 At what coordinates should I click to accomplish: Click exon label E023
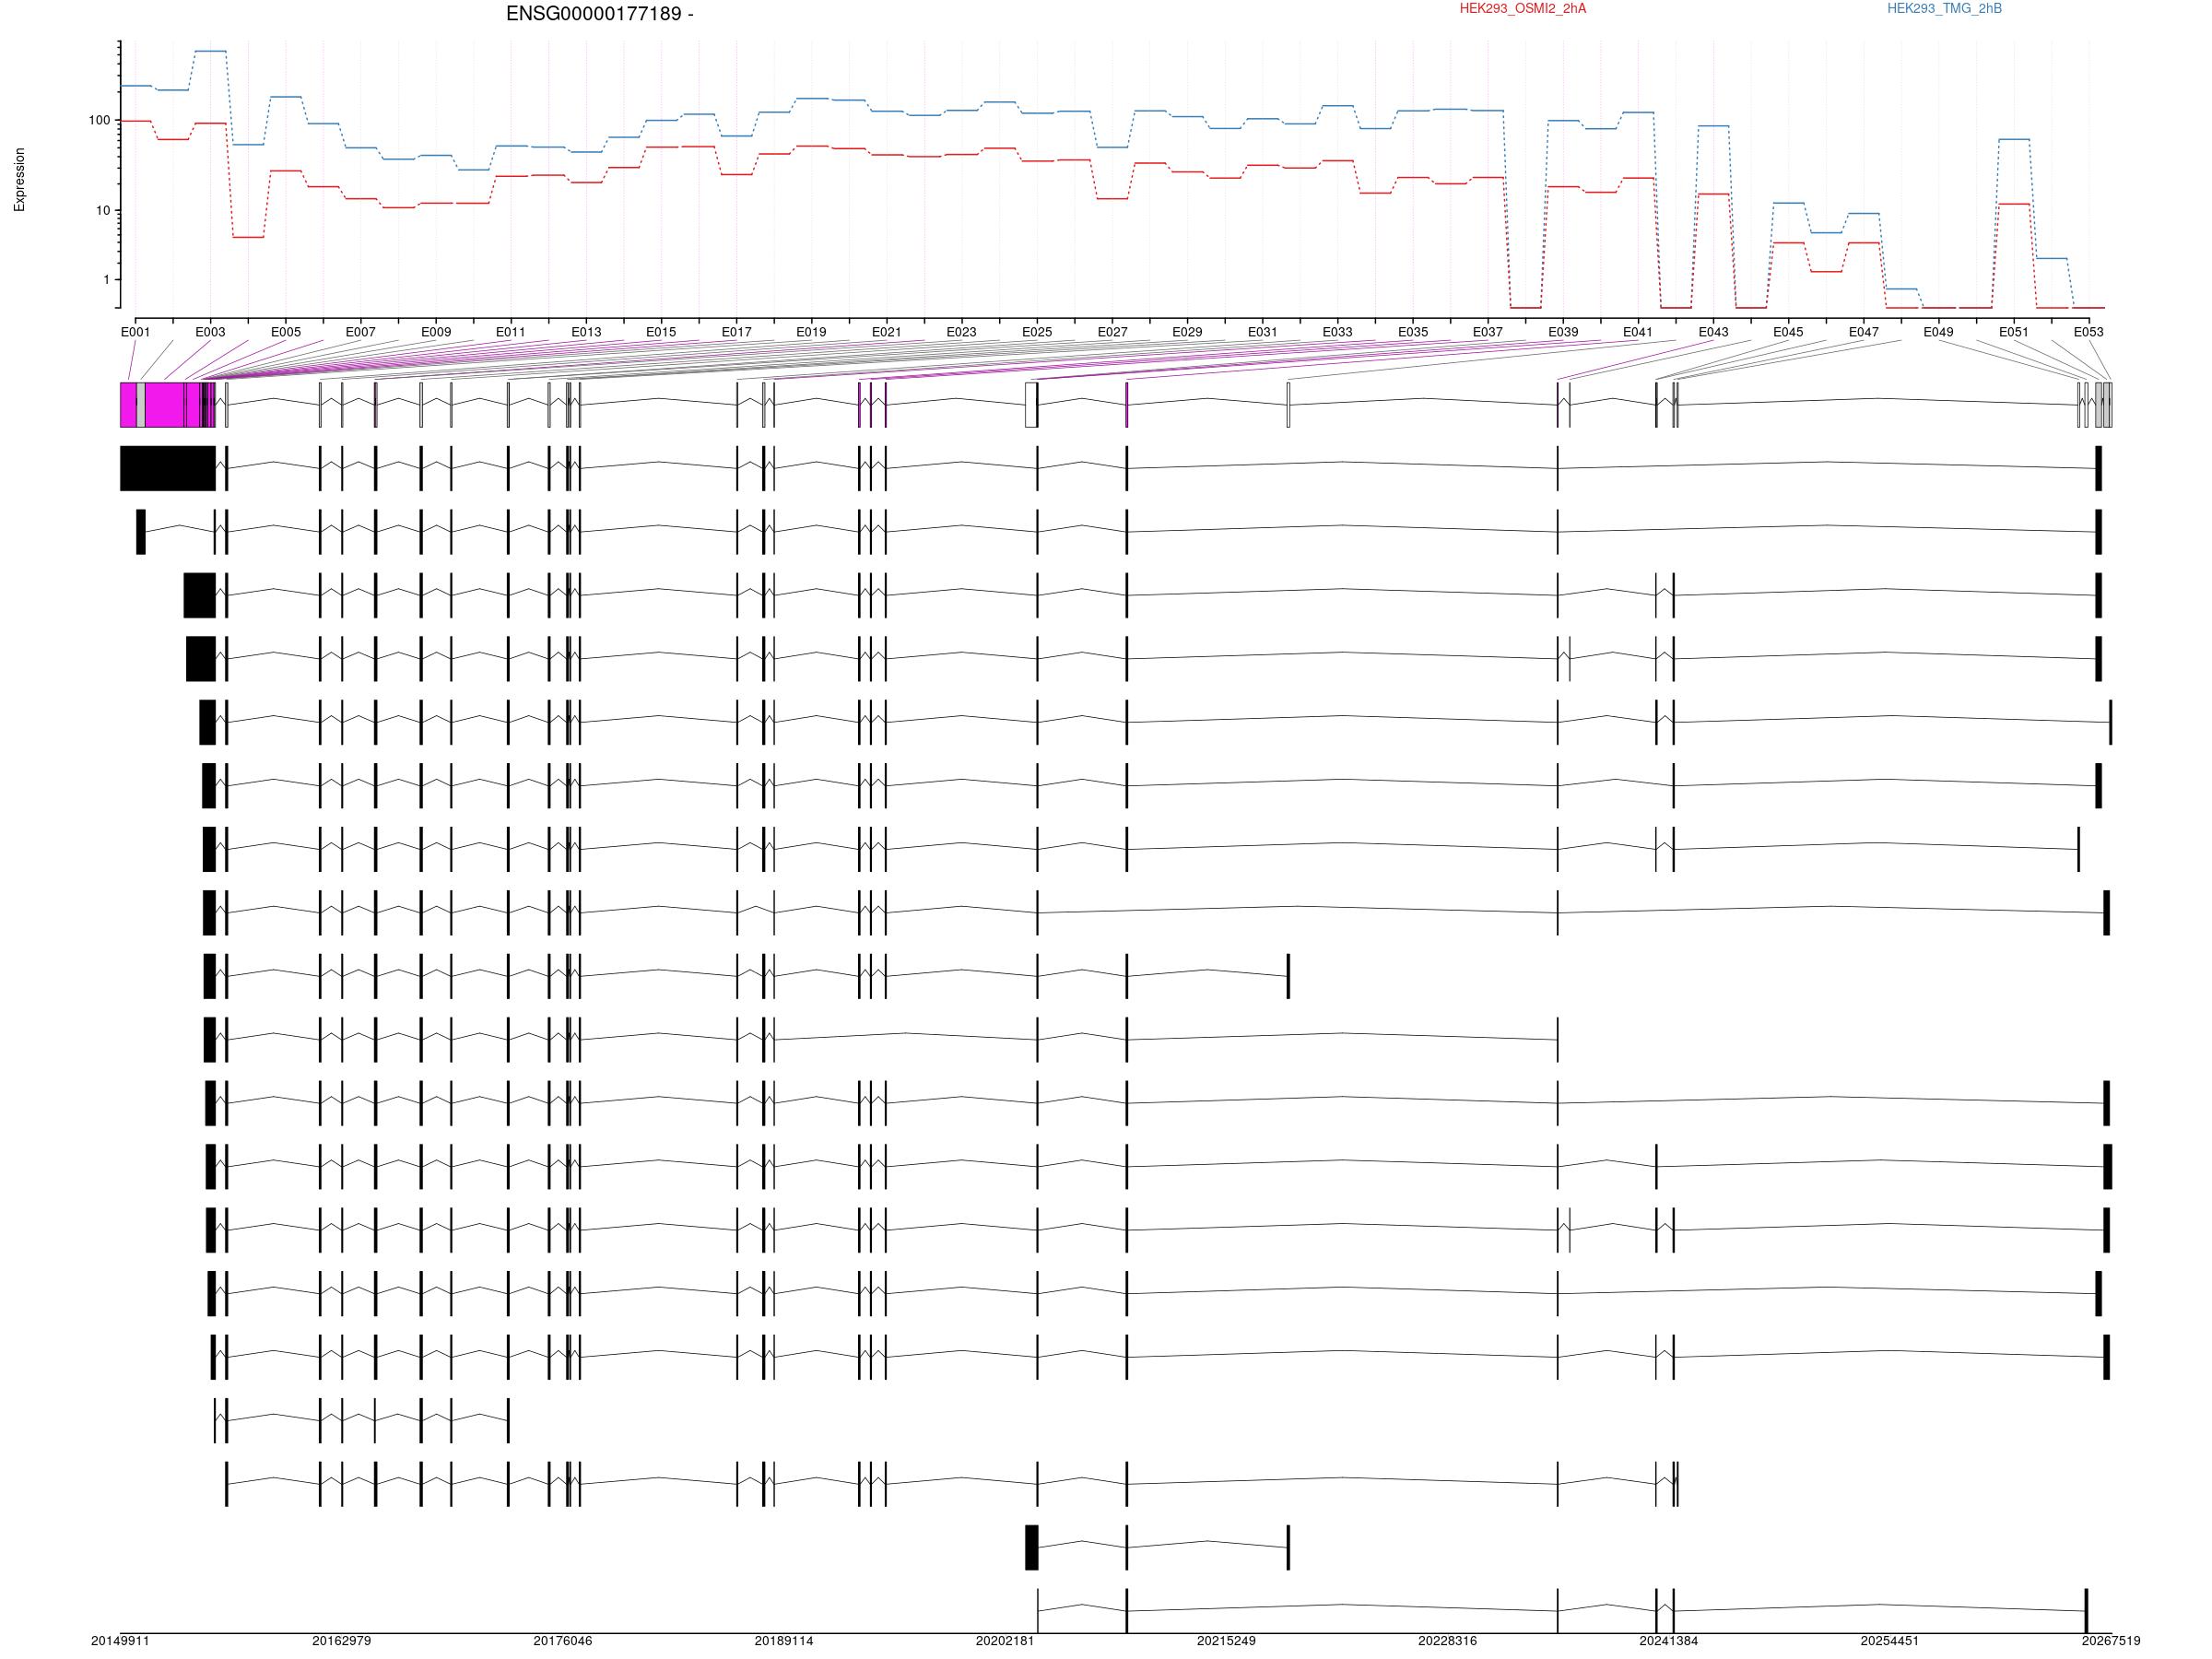click(x=961, y=332)
